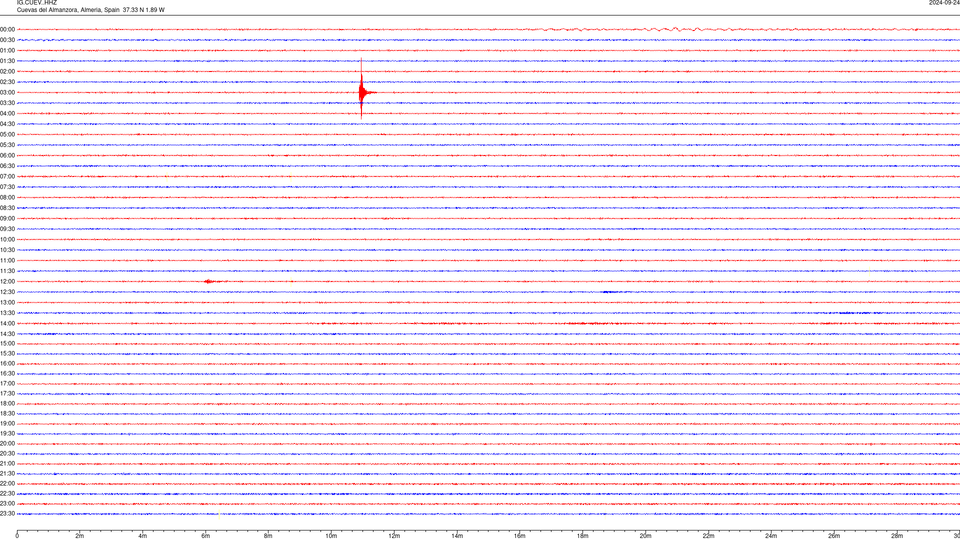Choose the 10:30 time label
This screenshot has width=960, height=540.
[x=7, y=250]
